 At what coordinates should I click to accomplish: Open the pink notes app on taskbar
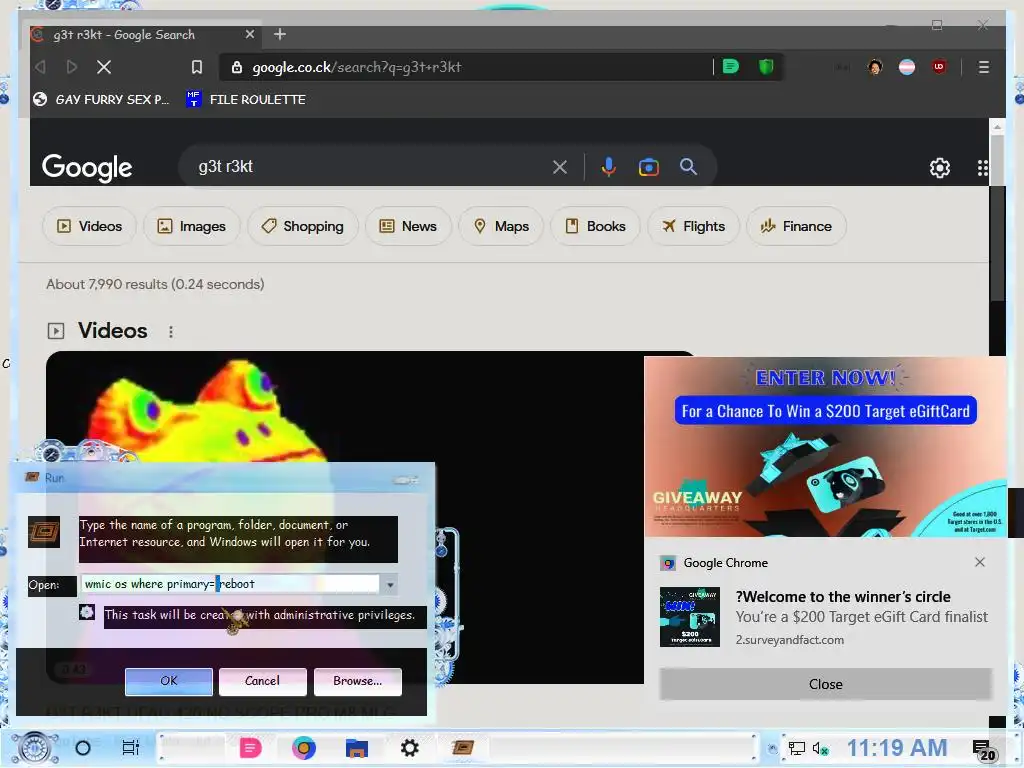[x=249, y=748]
